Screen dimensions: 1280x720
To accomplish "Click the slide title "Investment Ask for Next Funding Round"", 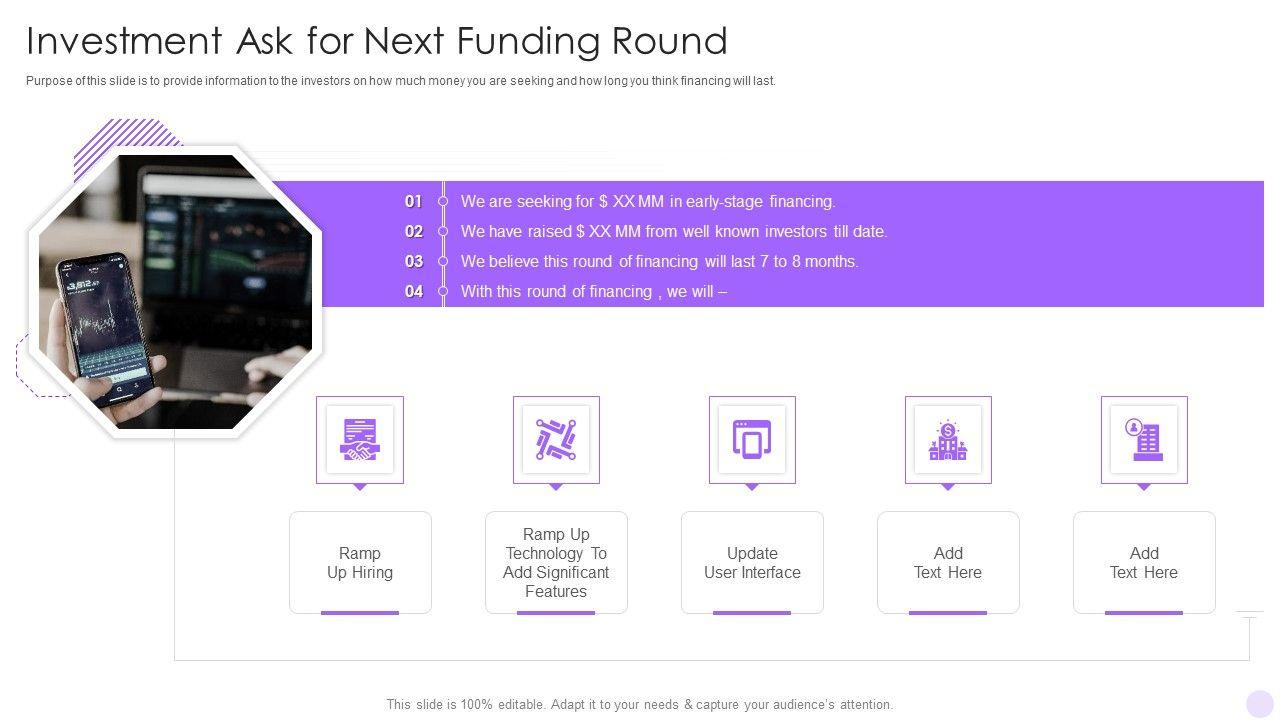I will [377, 41].
